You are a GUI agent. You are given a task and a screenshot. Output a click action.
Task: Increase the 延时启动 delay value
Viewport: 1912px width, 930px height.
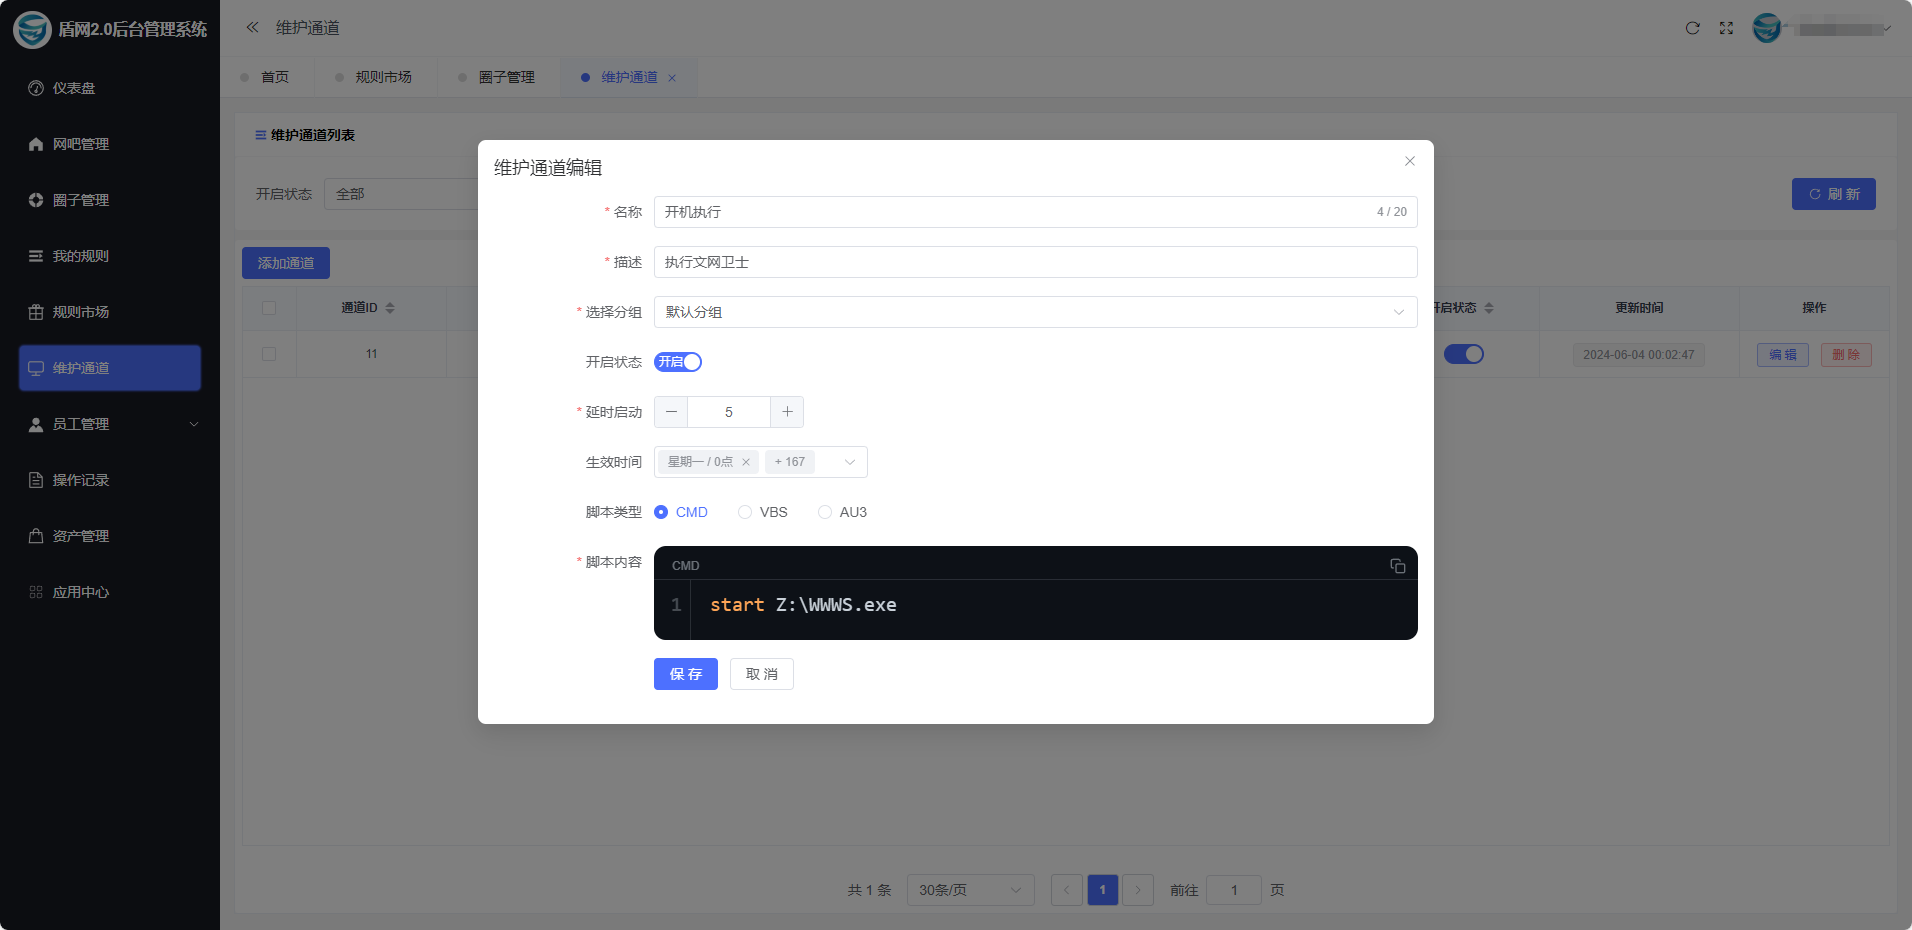(787, 412)
